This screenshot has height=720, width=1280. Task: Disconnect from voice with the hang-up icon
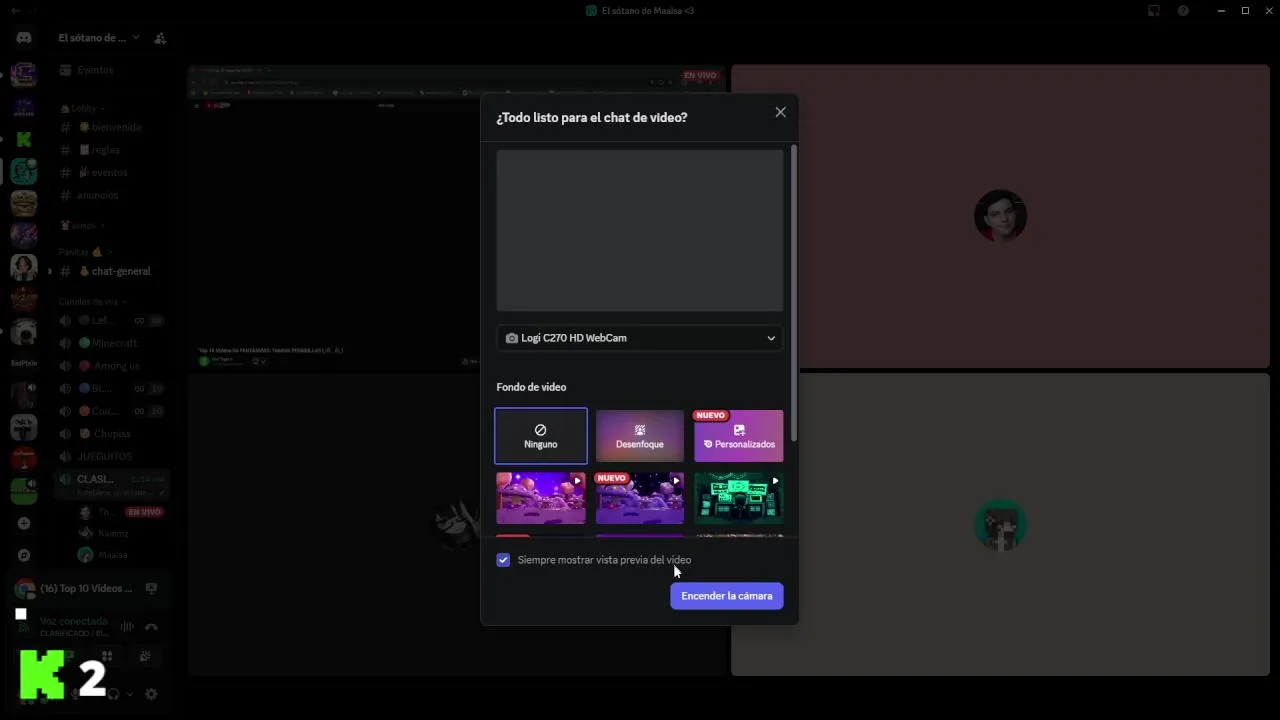click(x=151, y=627)
